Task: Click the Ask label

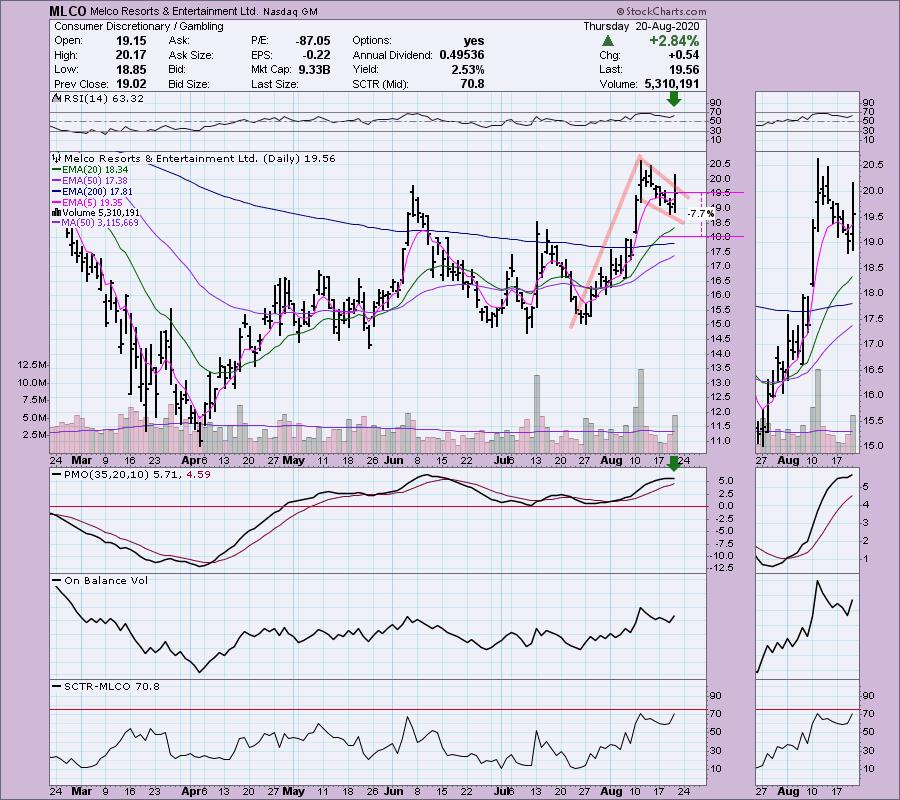Action: point(178,41)
